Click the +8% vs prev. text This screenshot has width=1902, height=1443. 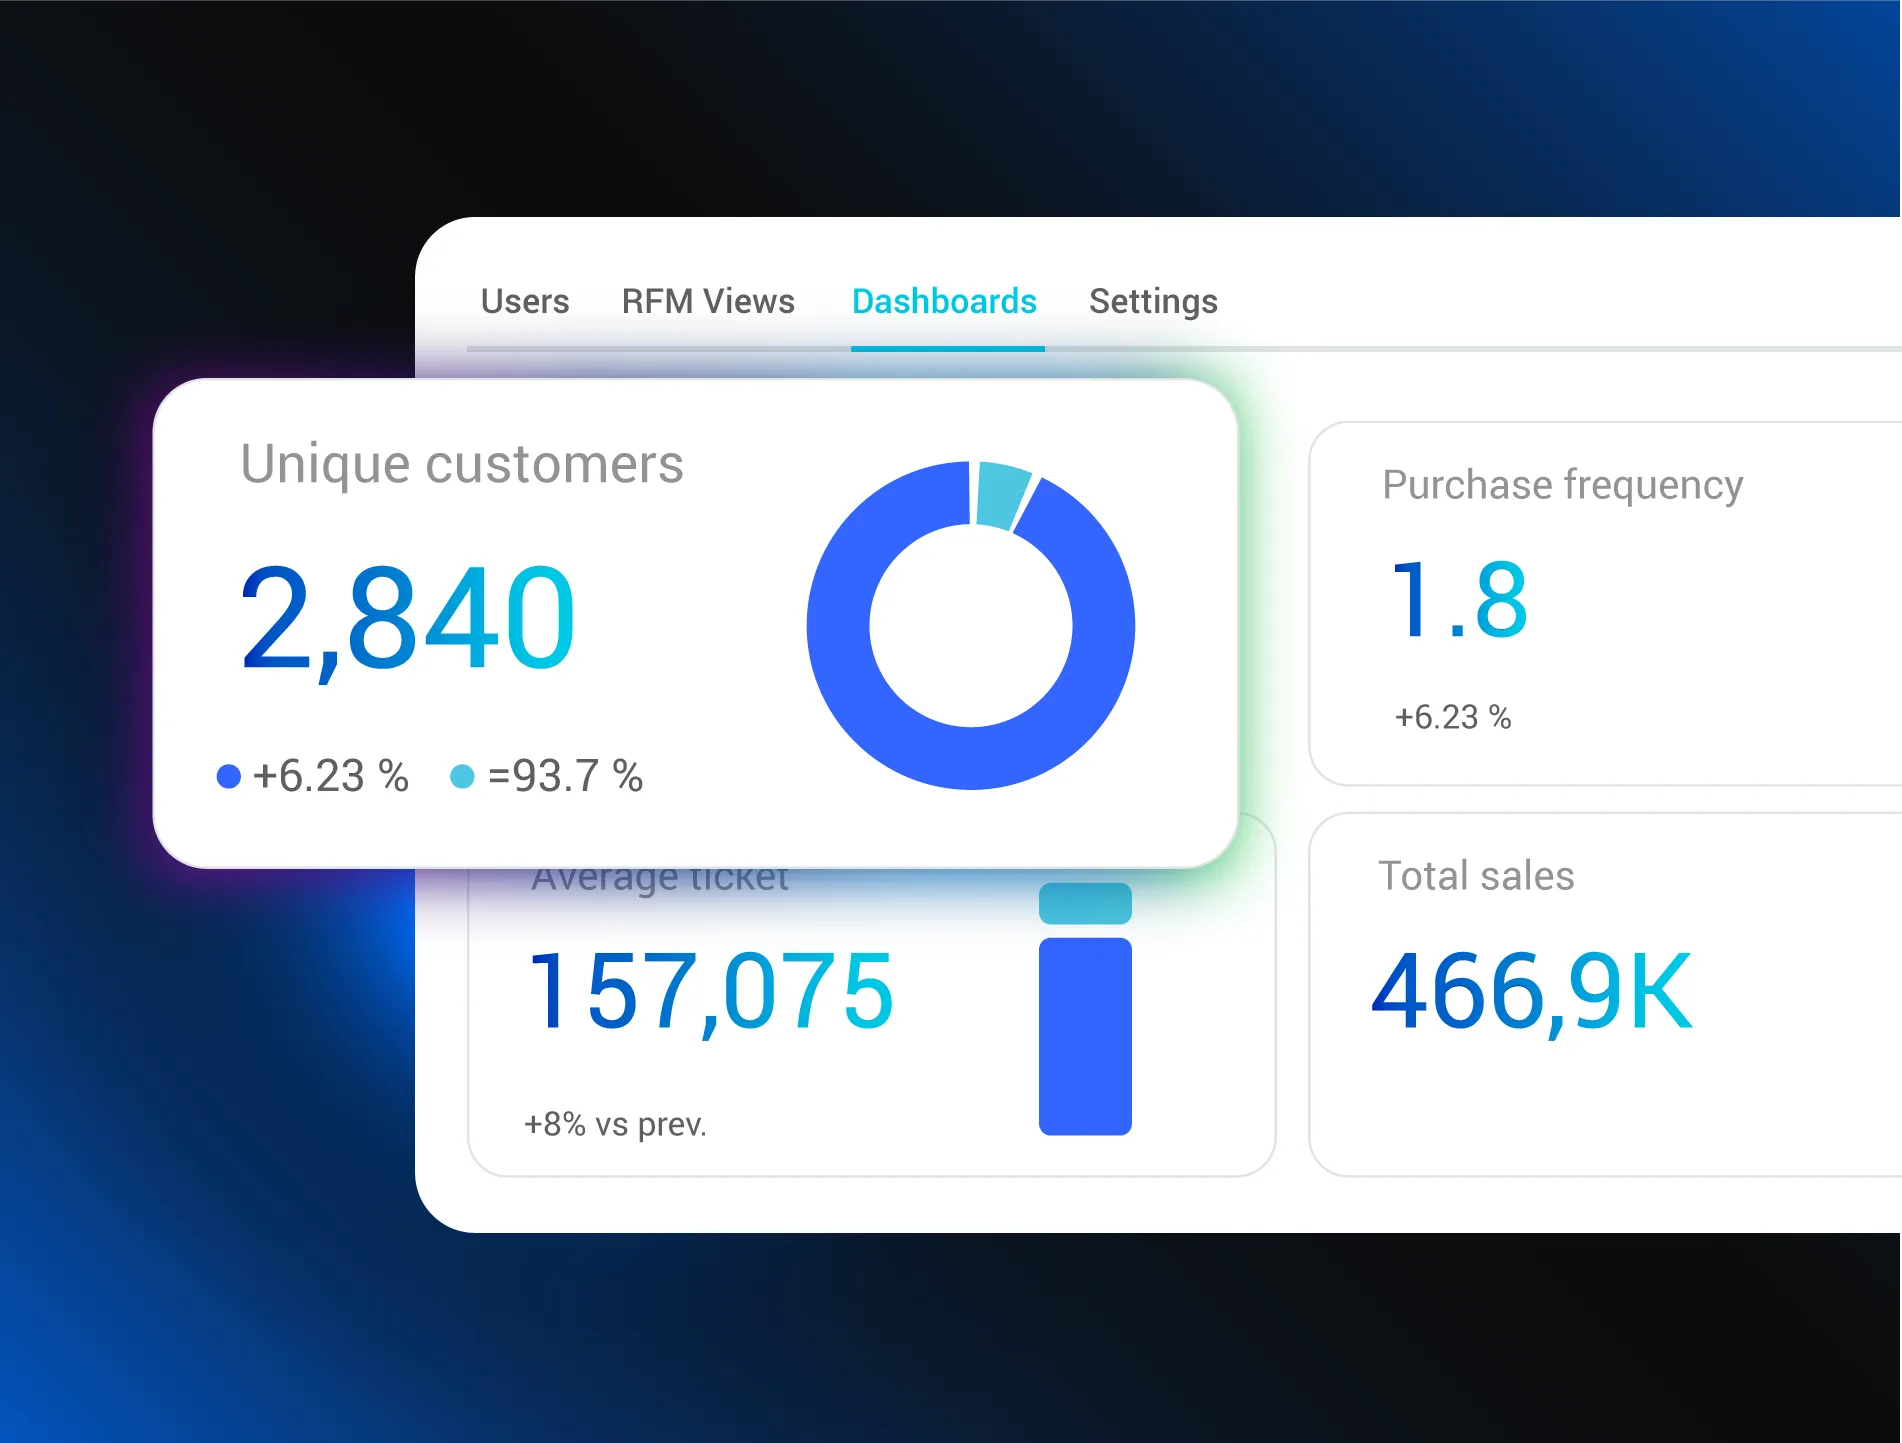(x=616, y=1124)
